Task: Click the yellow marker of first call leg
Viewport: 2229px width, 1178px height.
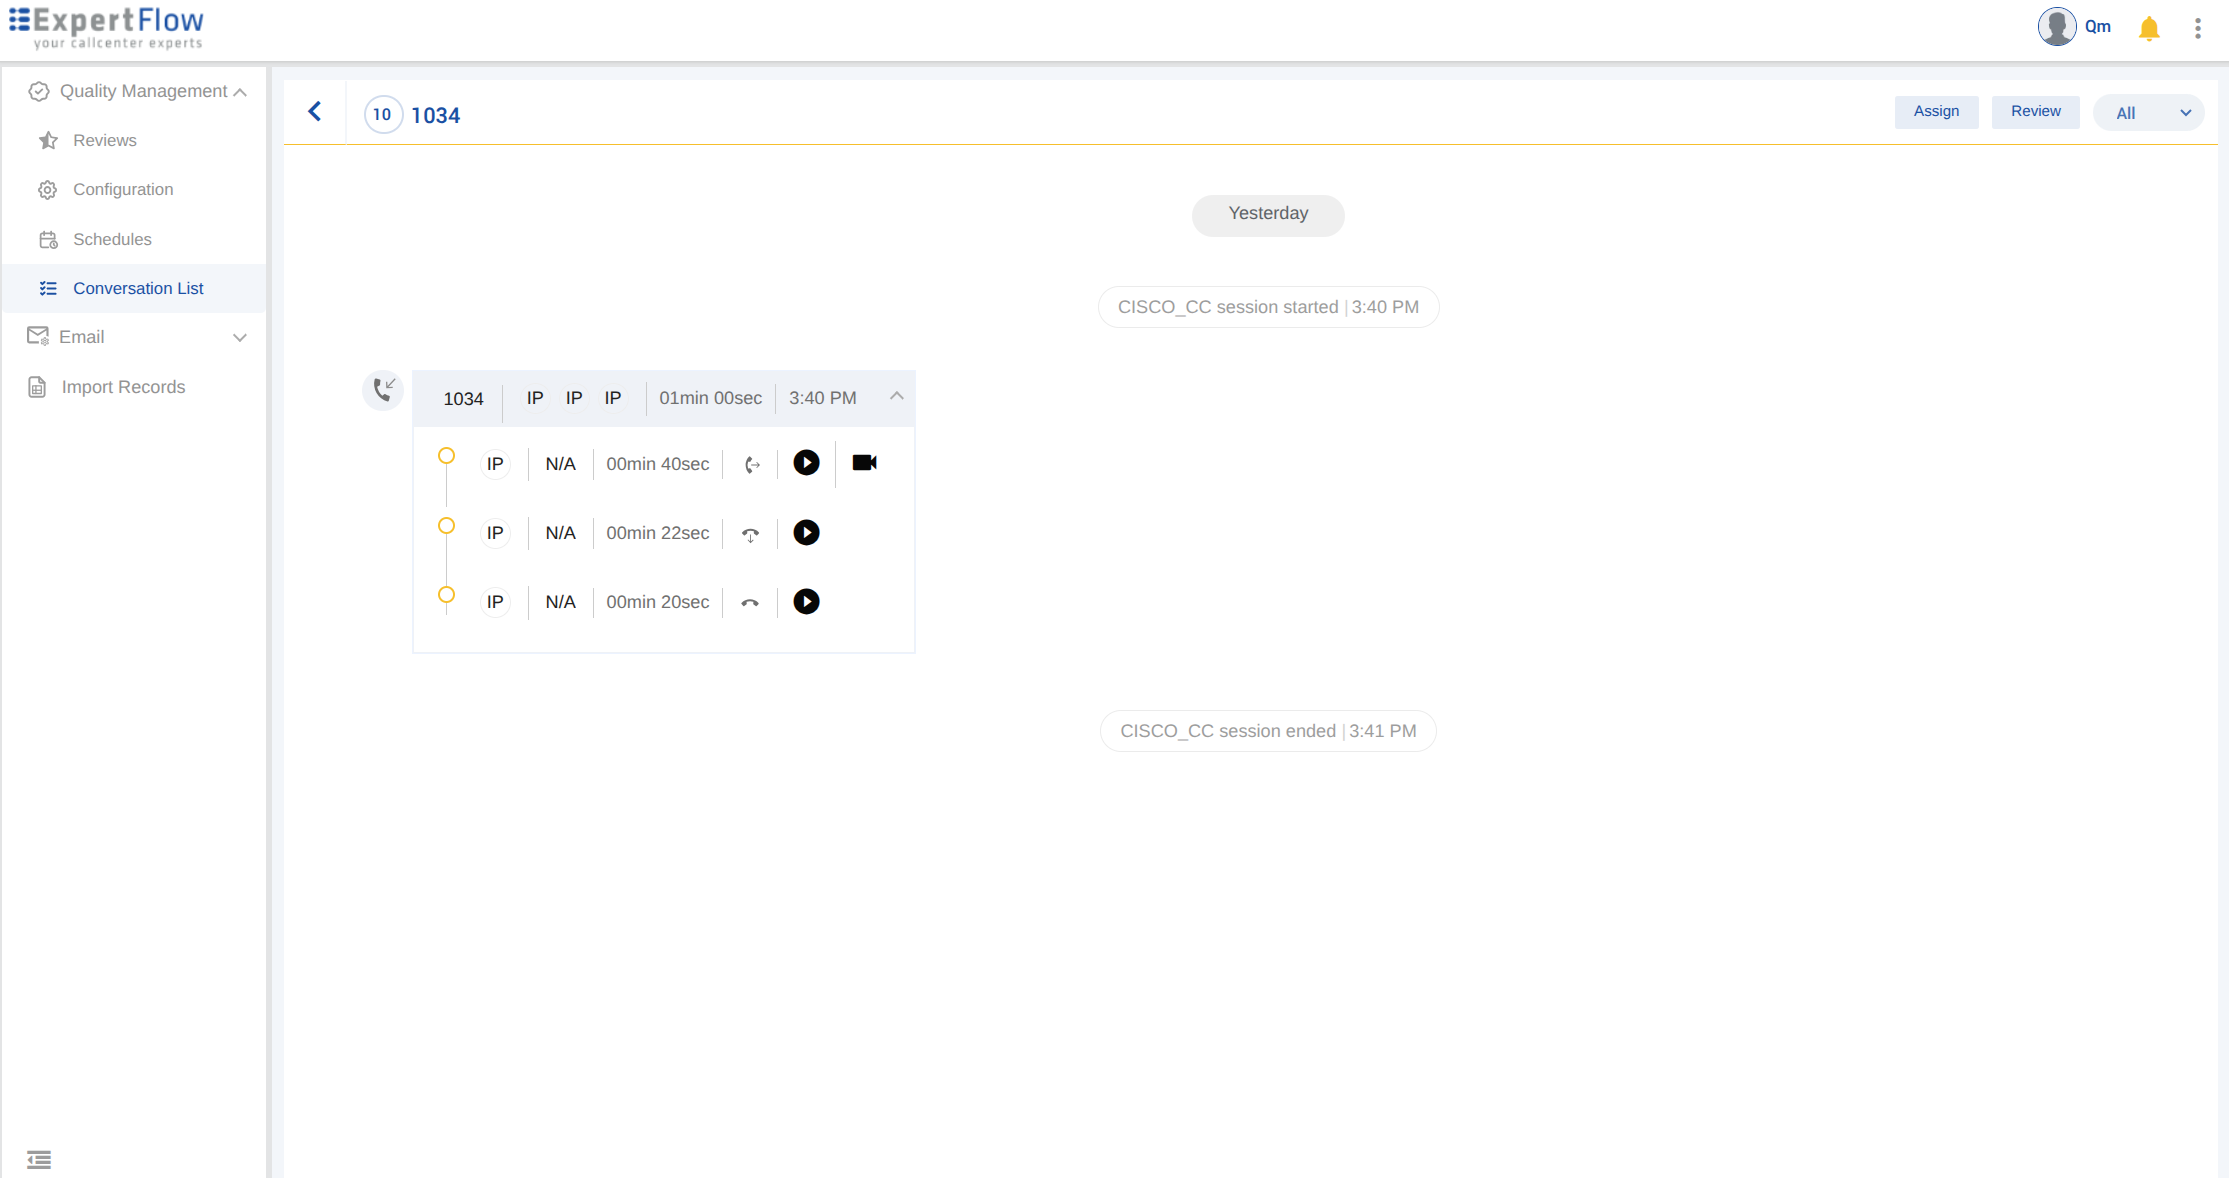Action: (x=447, y=456)
